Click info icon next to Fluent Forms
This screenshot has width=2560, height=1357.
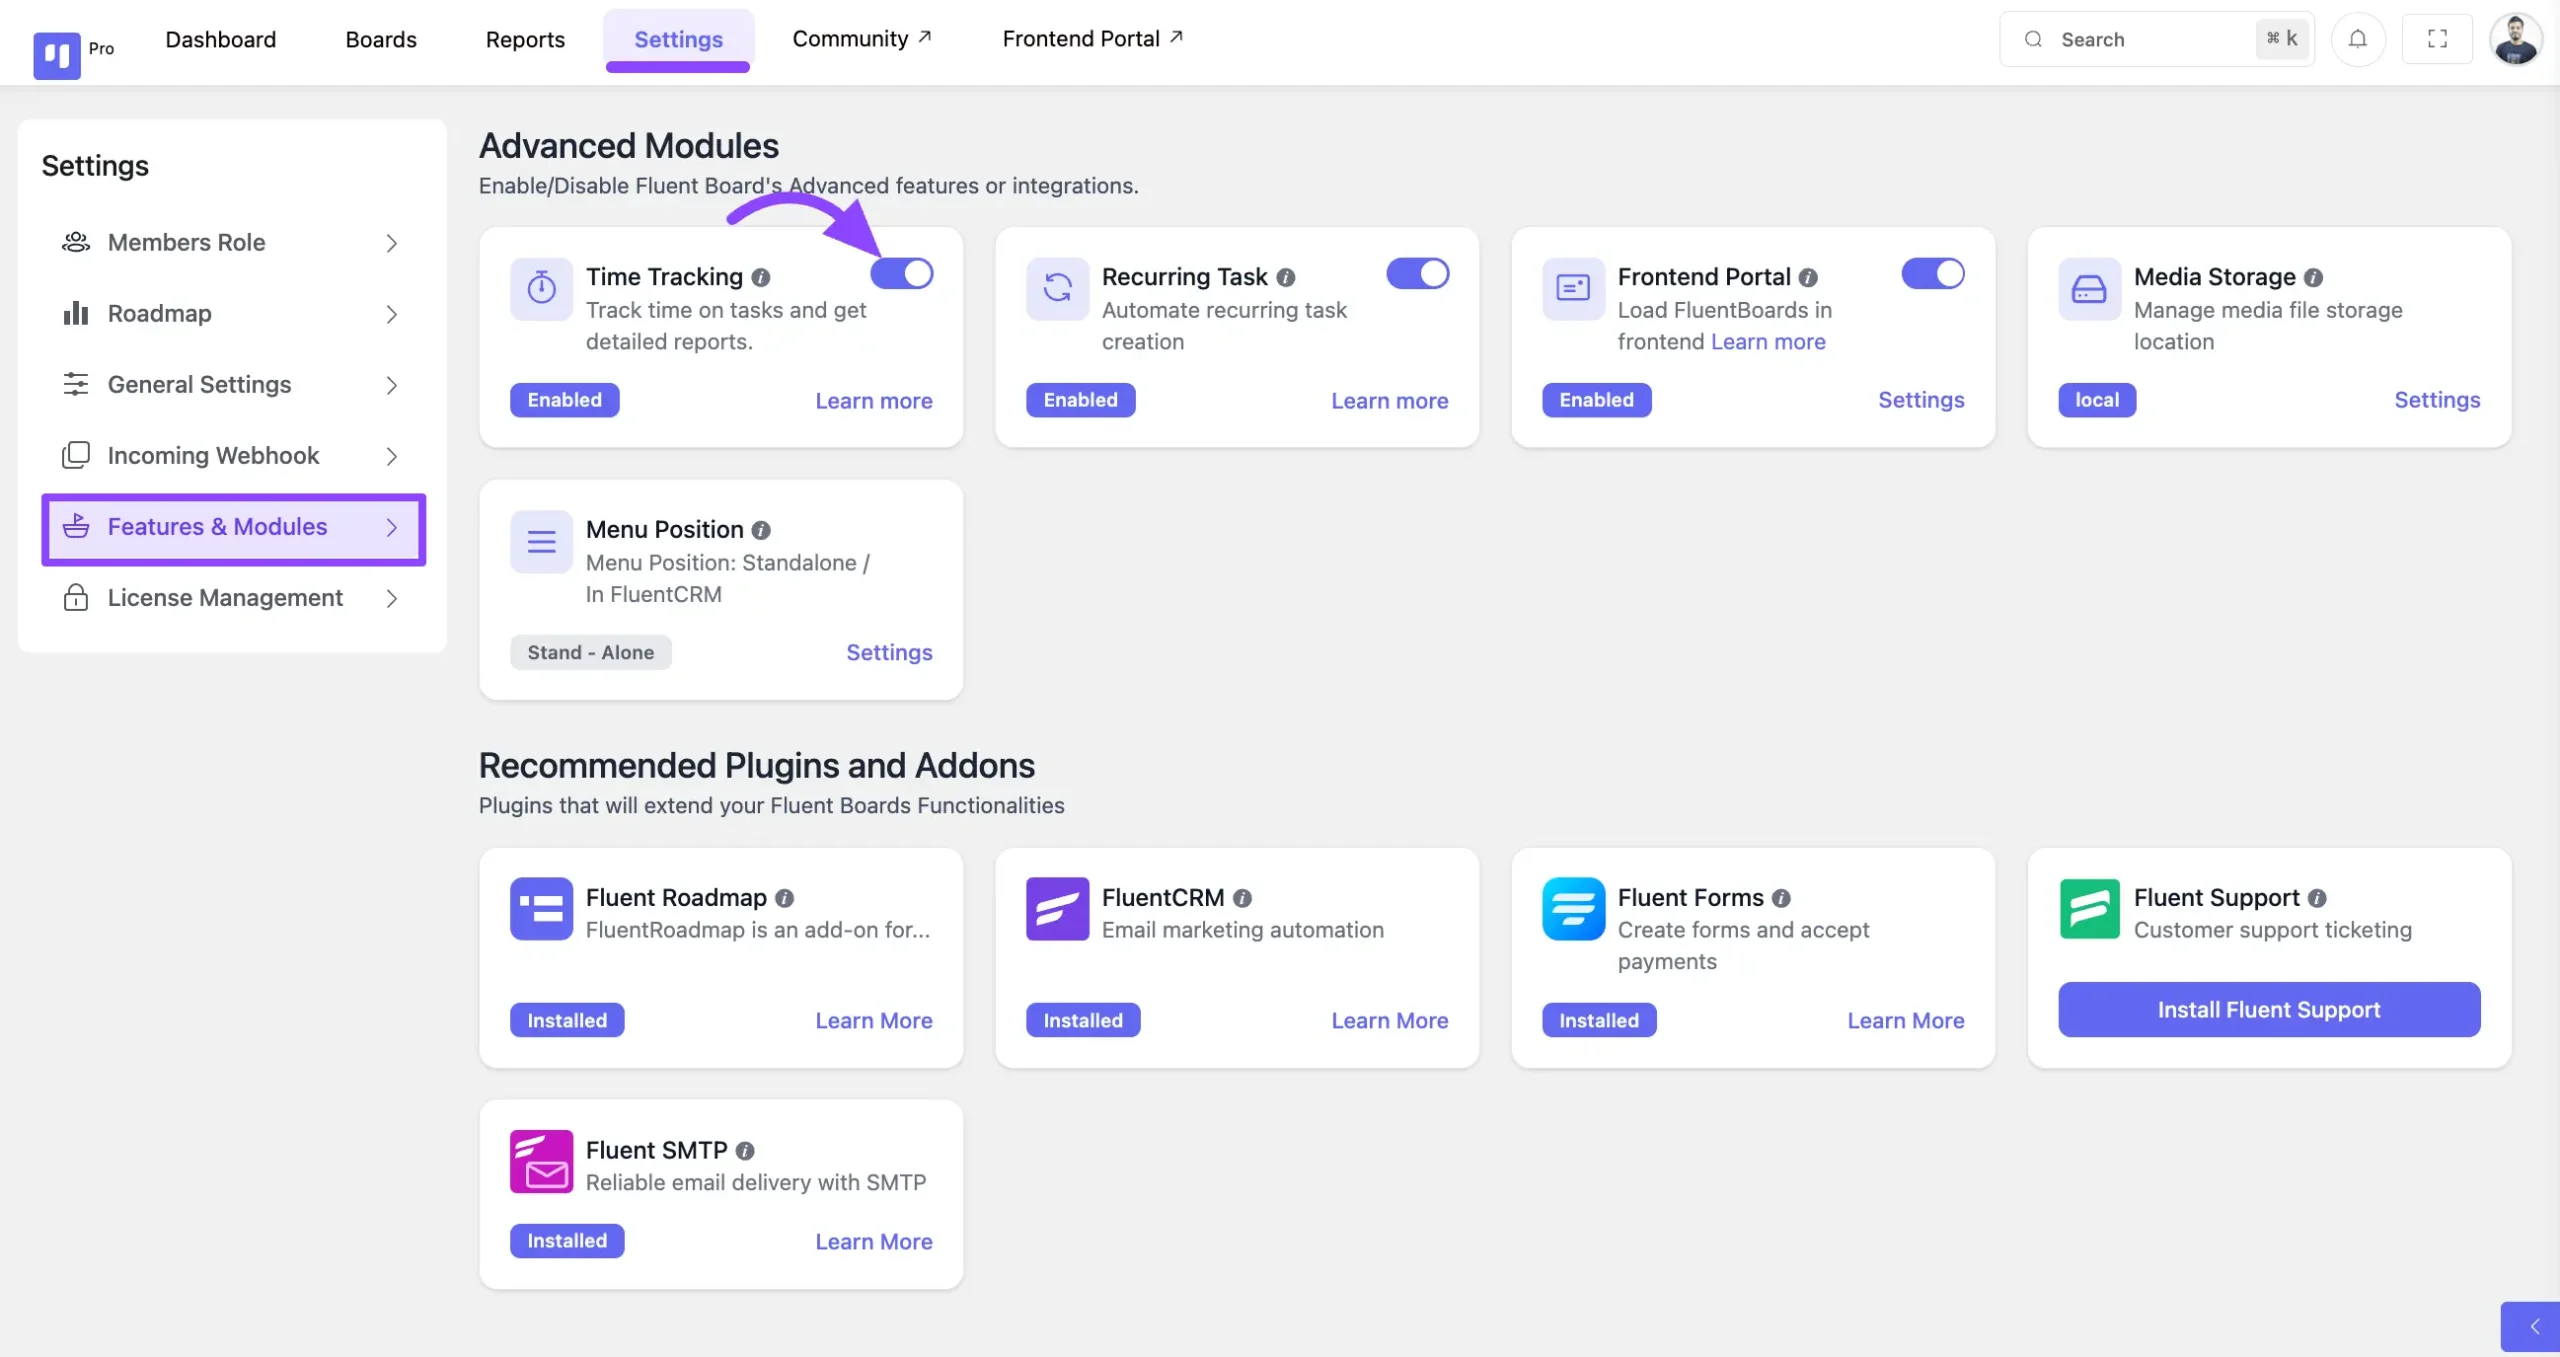point(1781,898)
